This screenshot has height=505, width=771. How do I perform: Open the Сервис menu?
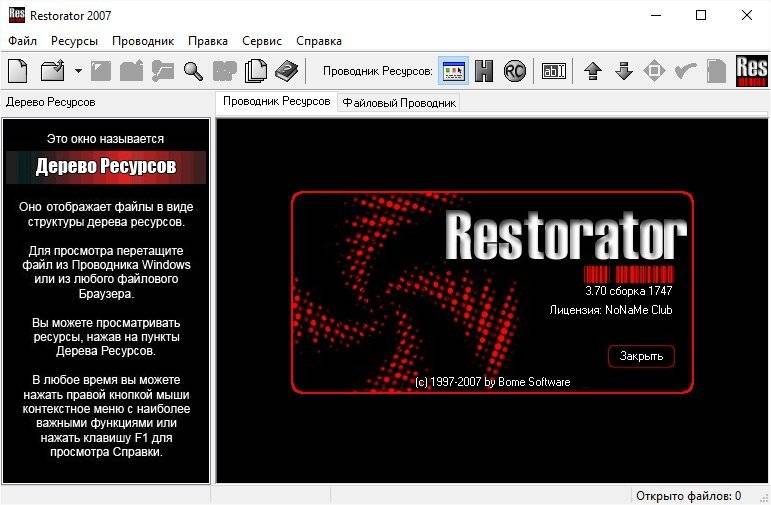tap(262, 41)
